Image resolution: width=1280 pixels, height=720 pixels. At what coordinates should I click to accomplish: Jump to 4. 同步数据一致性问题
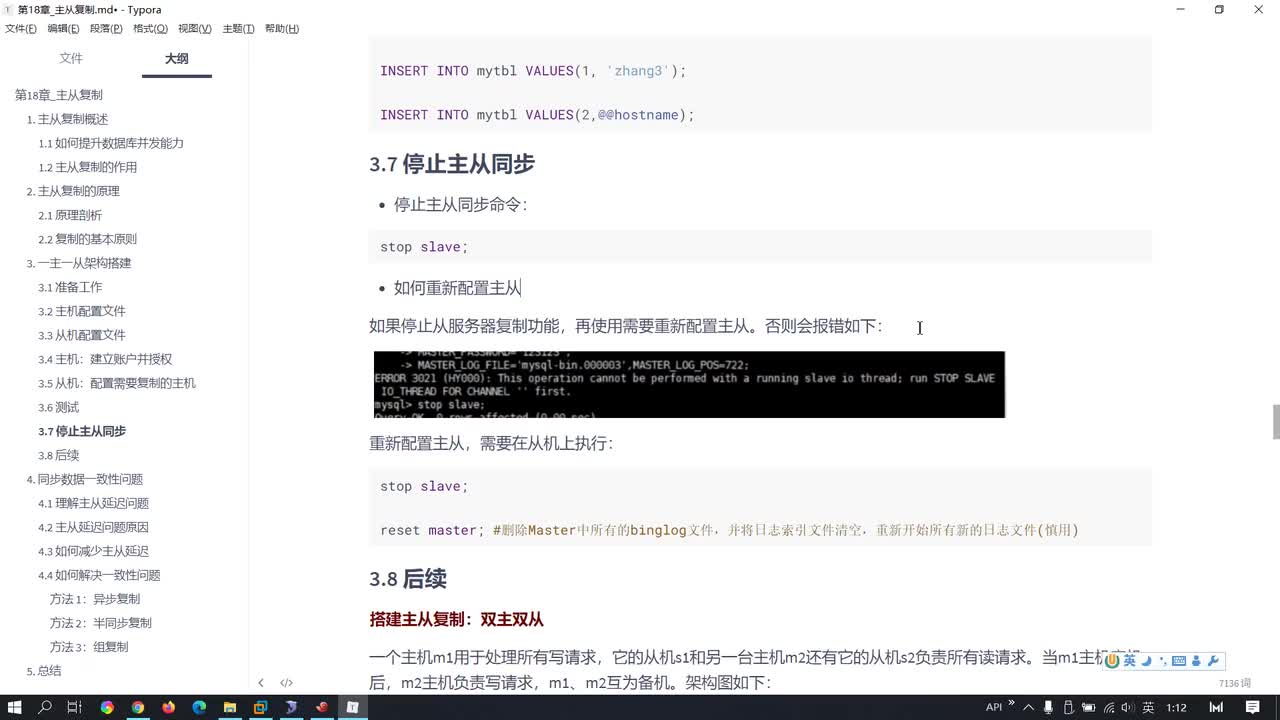tap(85, 479)
